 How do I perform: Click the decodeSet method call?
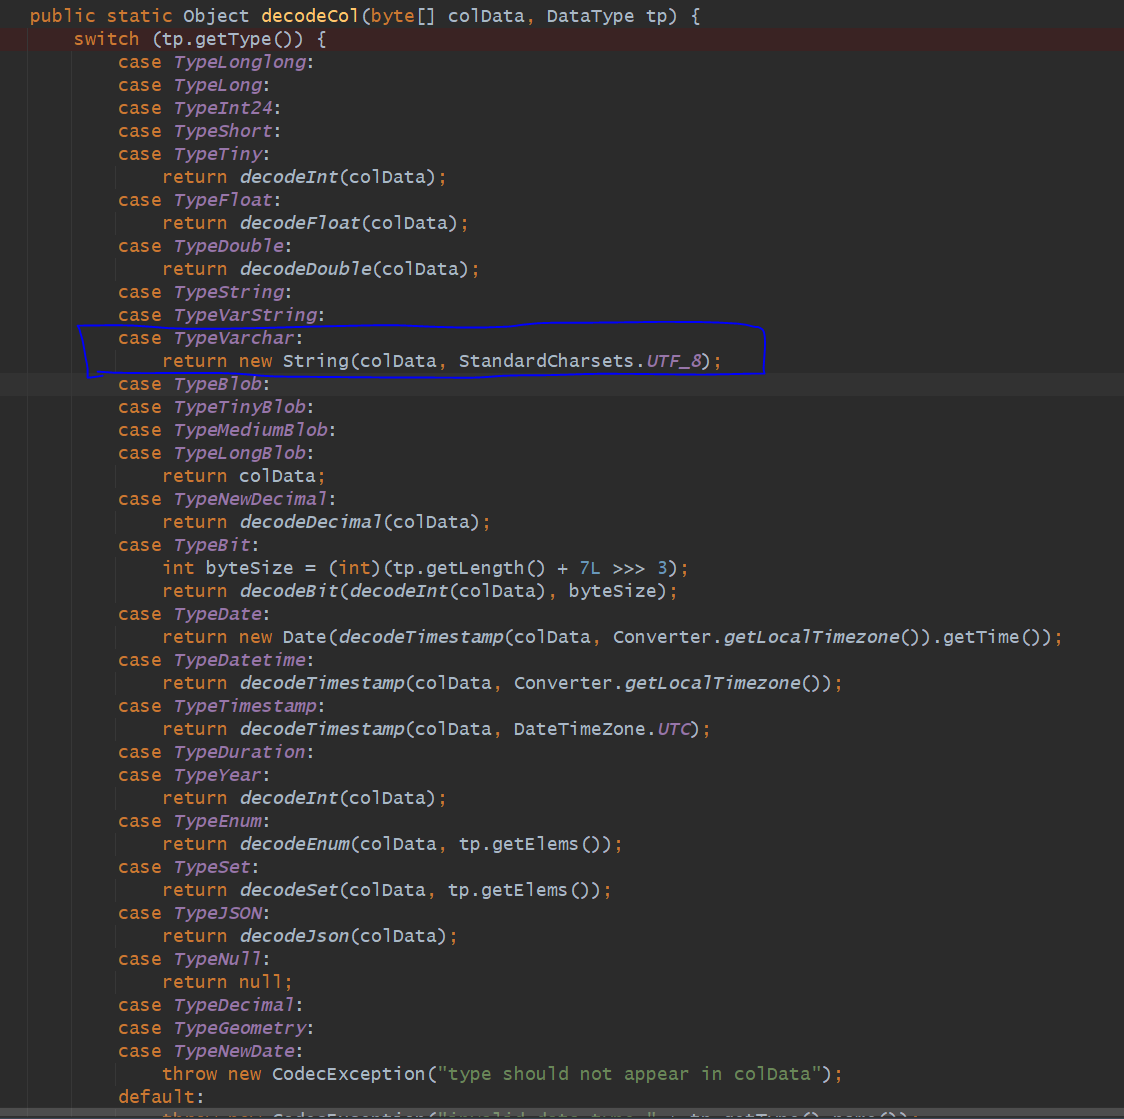(288, 890)
